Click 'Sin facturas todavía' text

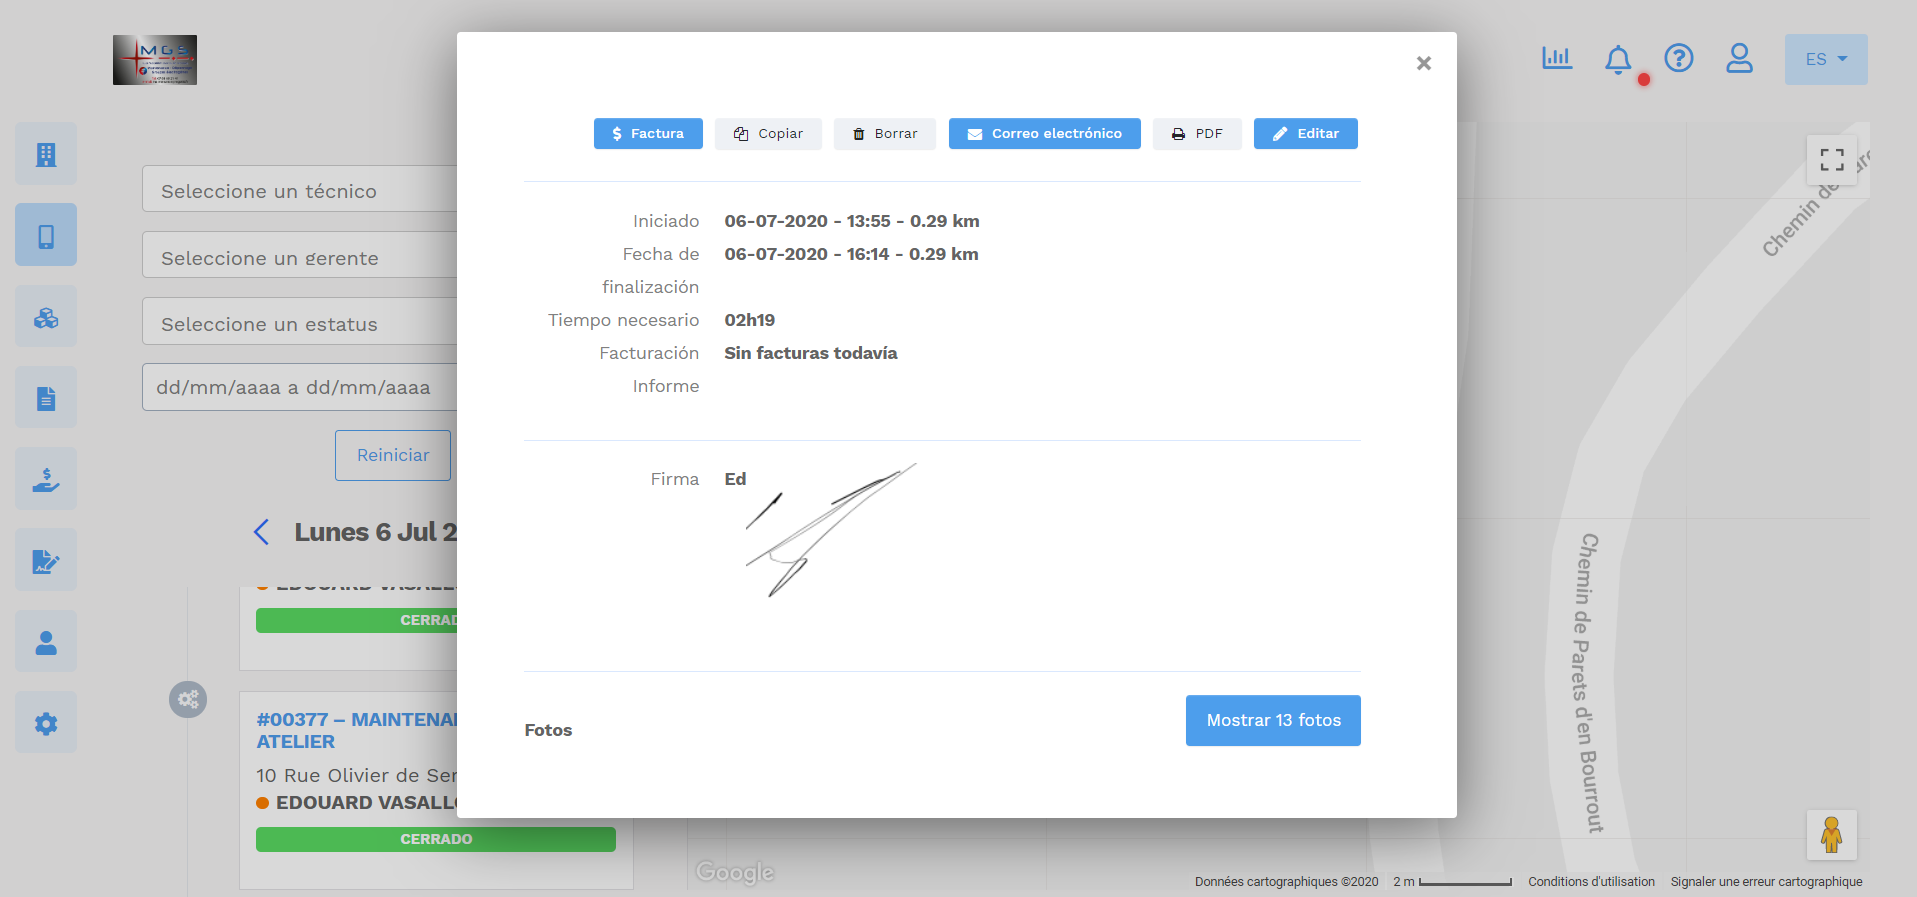click(x=811, y=353)
